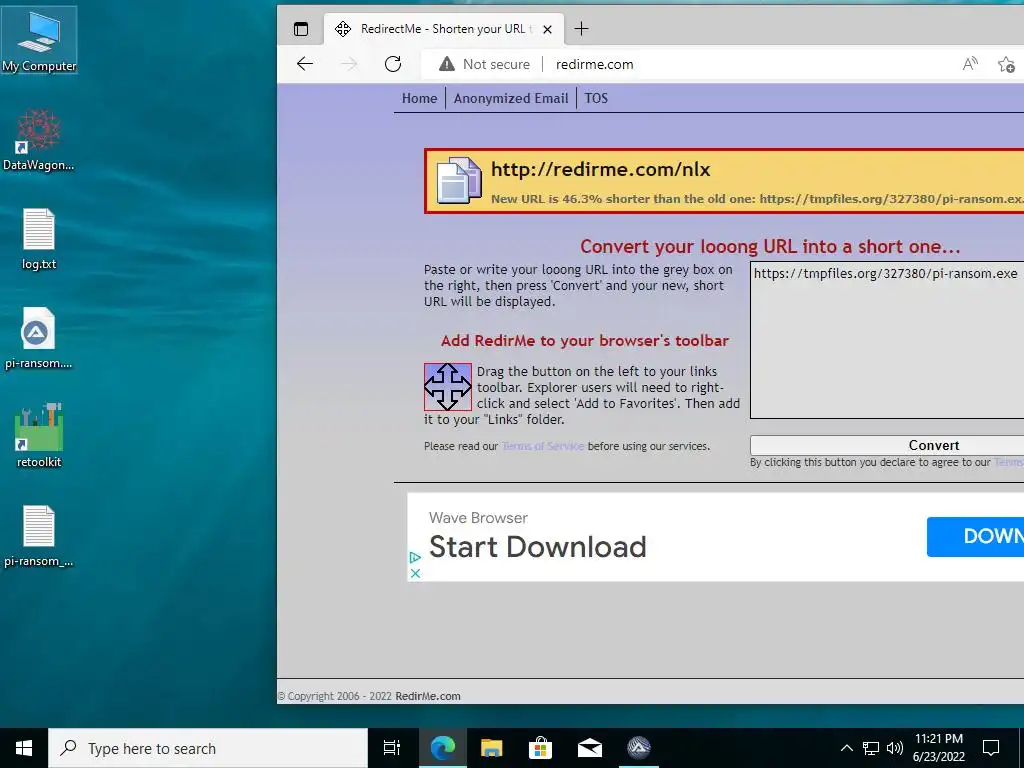Click the AutoIt app taskbar icon
Image resolution: width=1024 pixels, height=768 pixels.
click(639, 748)
